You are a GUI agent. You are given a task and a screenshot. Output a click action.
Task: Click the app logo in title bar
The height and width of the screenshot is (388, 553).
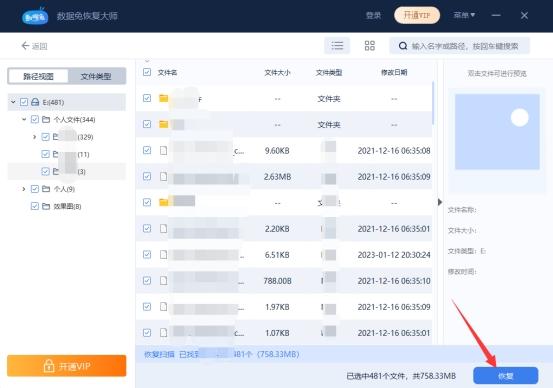[35, 16]
